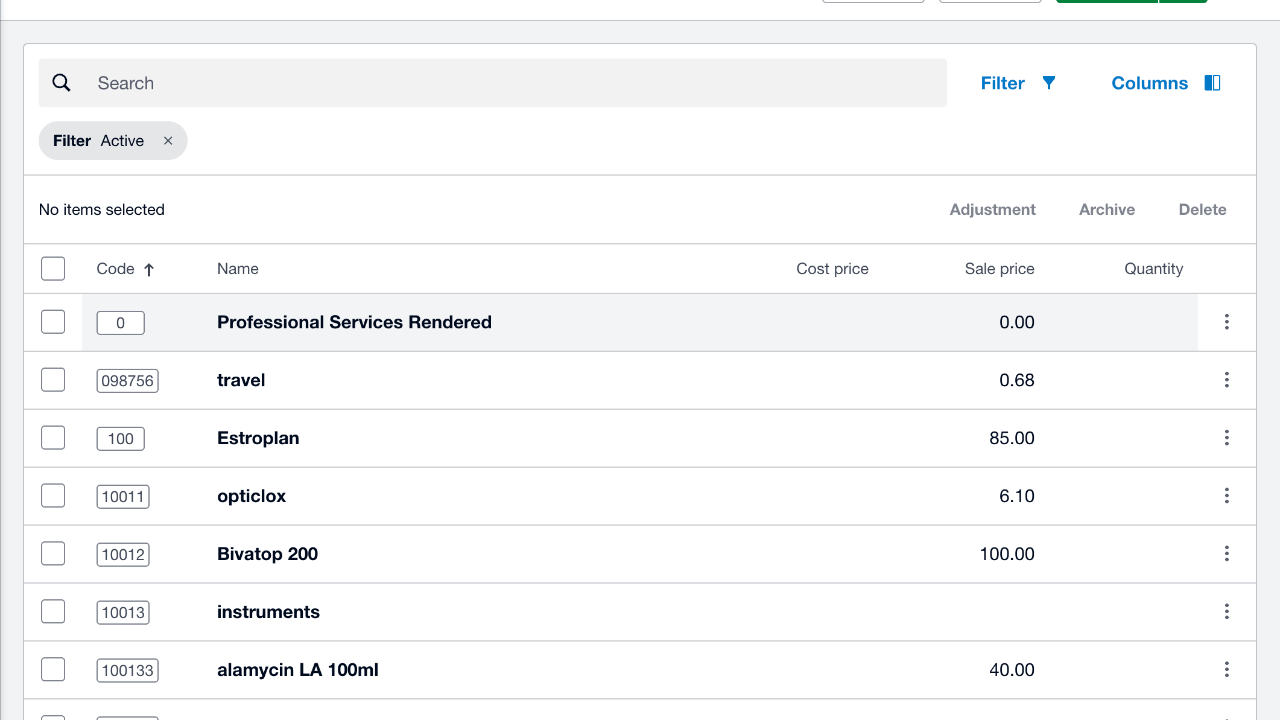Image resolution: width=1280 pixels, height=720 pixels.
Task: Open more options for Bivatop 200
Action: (1227, 554)
